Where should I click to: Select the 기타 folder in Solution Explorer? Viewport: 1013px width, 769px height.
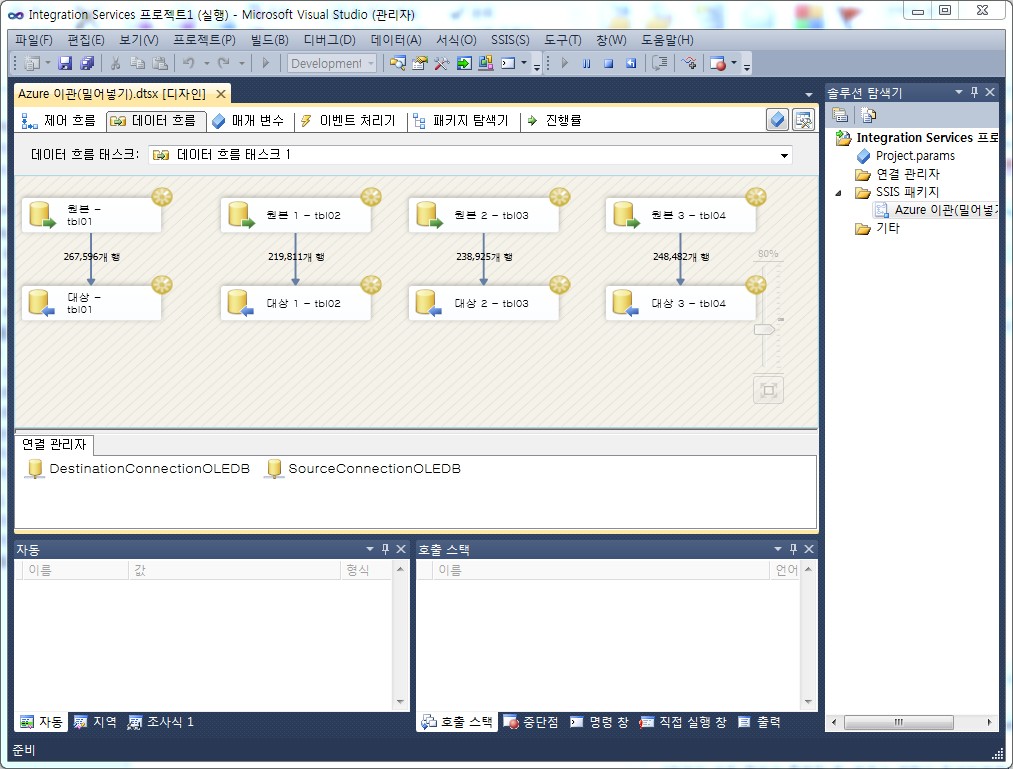click(x=877, y=228)
